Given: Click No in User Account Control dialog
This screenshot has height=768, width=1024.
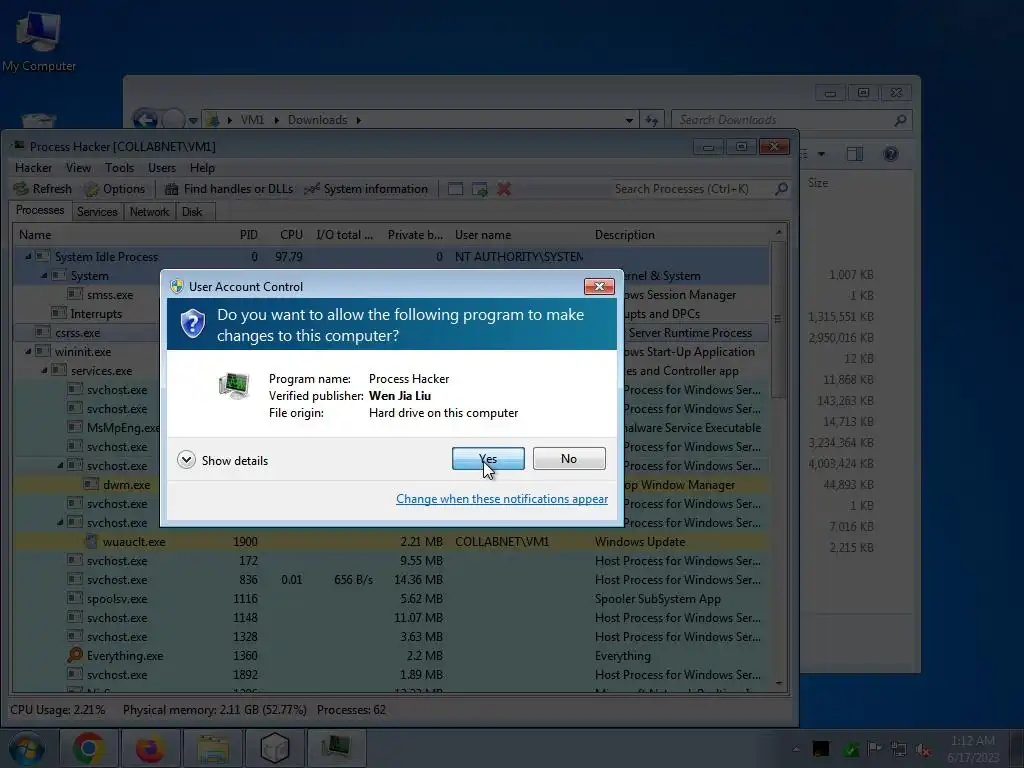Looking at the screenshot, I should pos(569,458).
